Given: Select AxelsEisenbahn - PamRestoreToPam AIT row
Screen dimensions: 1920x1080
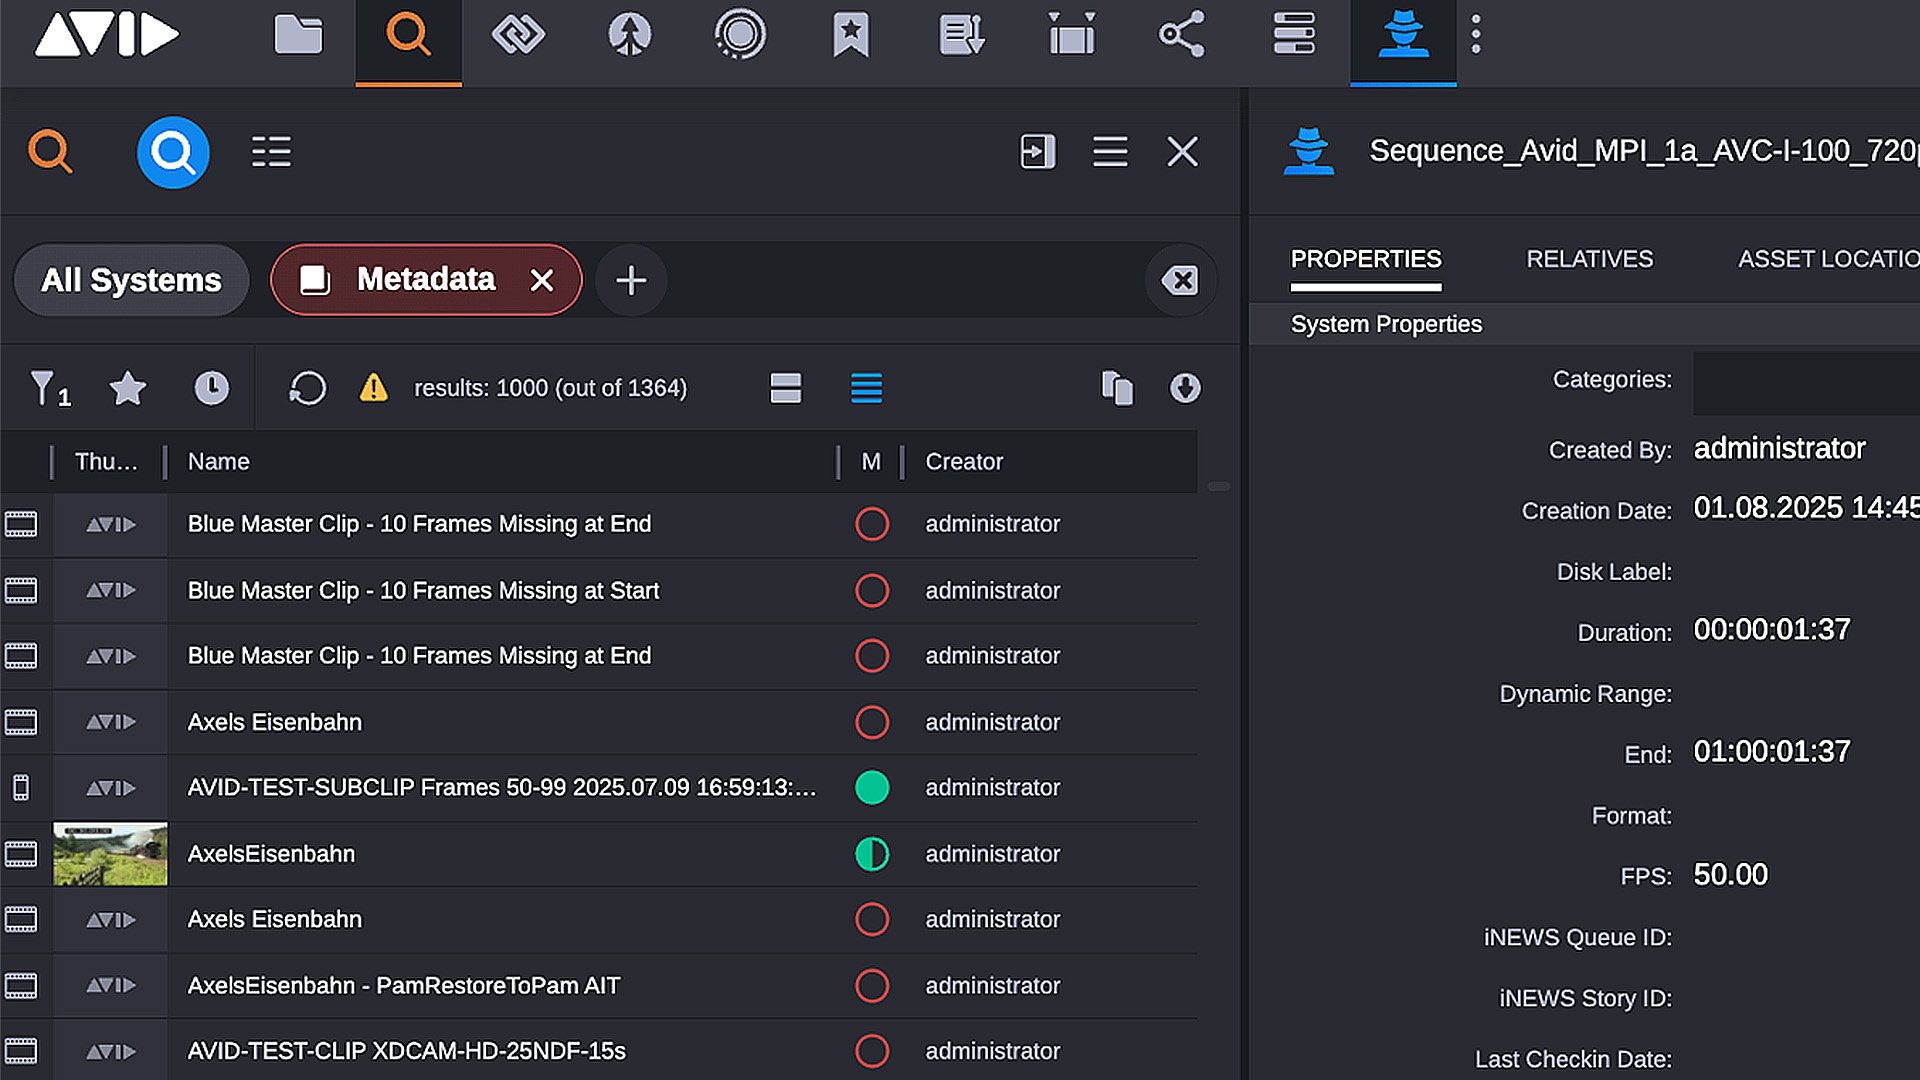Looking at the screenshot, I should (x=598, y=986).
